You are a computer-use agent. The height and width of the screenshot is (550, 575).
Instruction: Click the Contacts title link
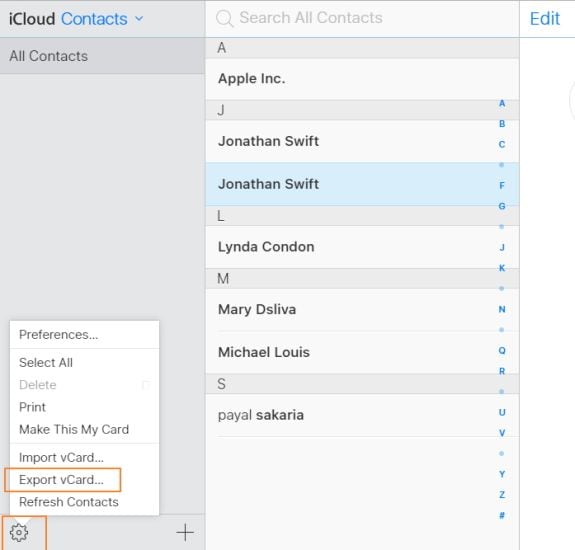click(x=94, y=19)
